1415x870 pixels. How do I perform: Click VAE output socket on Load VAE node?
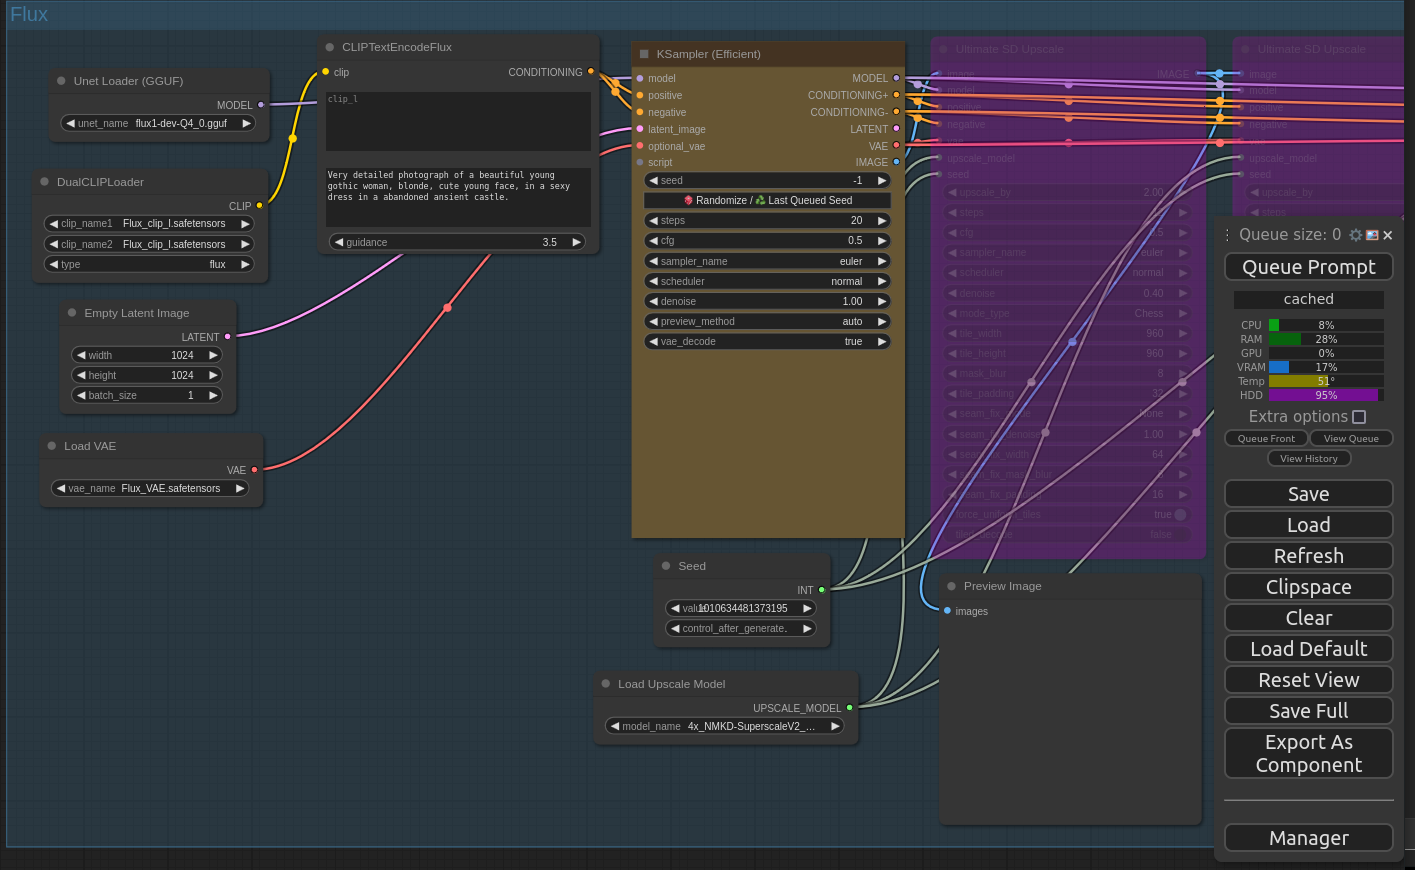point(255,470)
